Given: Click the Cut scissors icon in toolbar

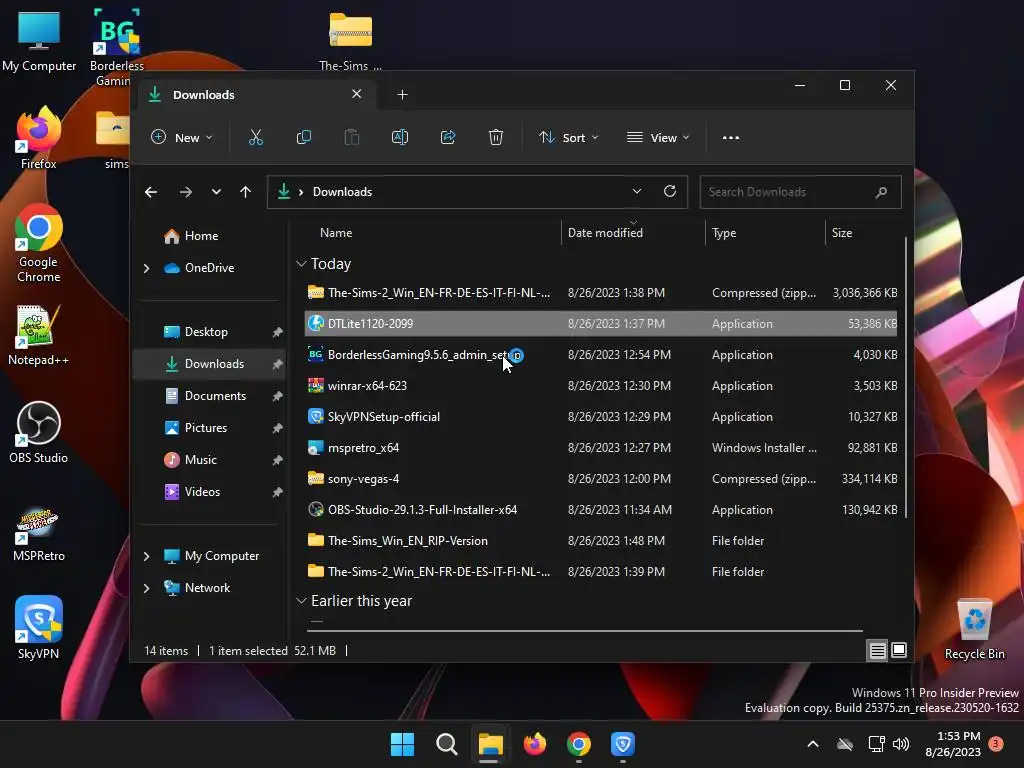Looking at the screenshot, I should tap(255, 137).
